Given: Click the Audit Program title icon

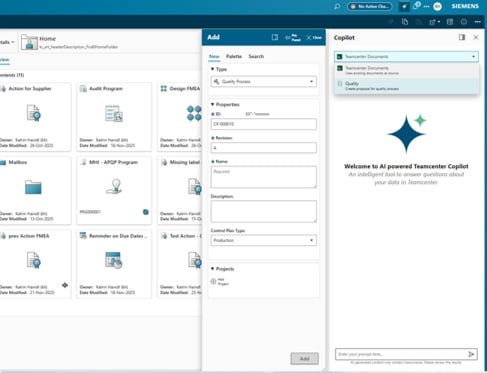Looking at the screenshot, I should coord(83,89).
